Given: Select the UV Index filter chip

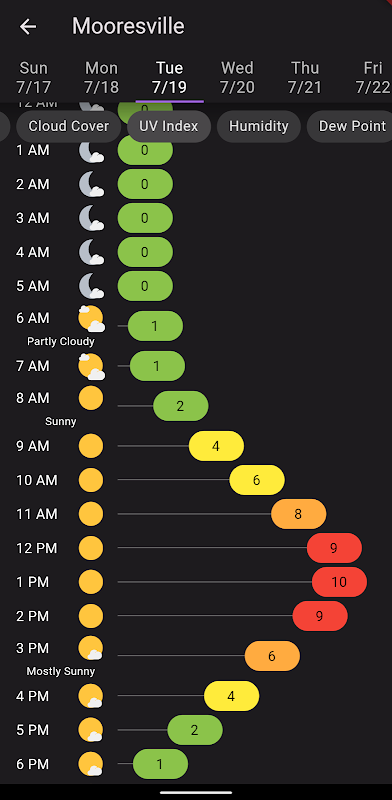Looking at the screenshot, I should coord(168,126).
